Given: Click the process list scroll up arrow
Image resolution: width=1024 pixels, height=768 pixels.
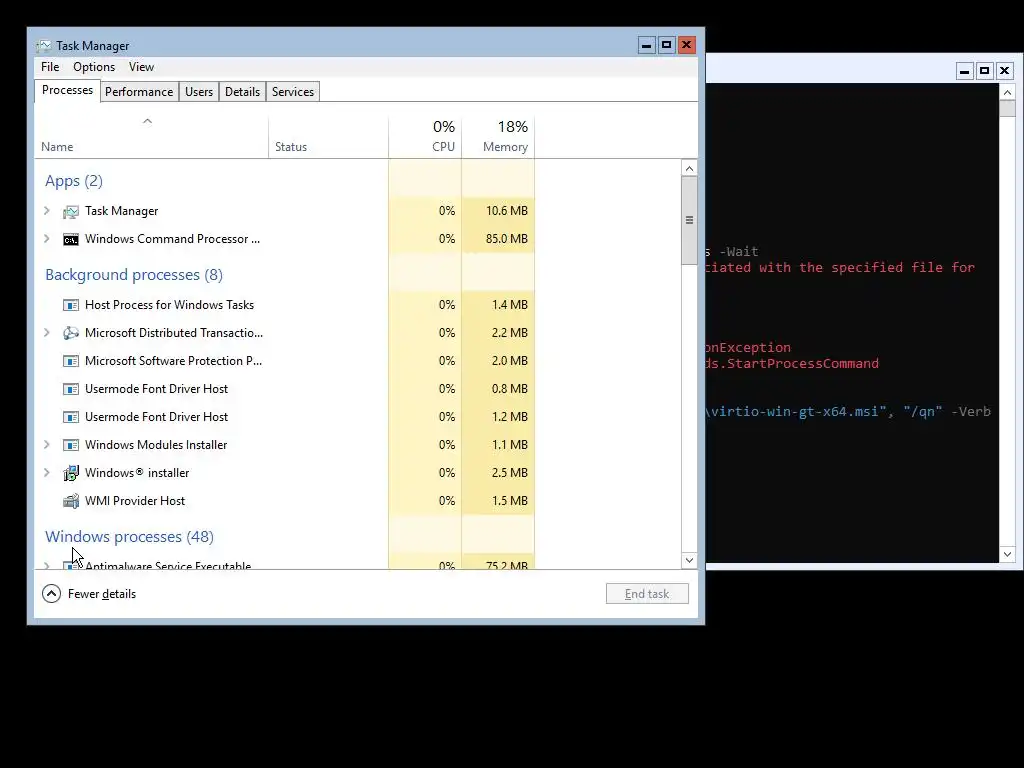Looking at the screenshot, I should click(689, 168).
